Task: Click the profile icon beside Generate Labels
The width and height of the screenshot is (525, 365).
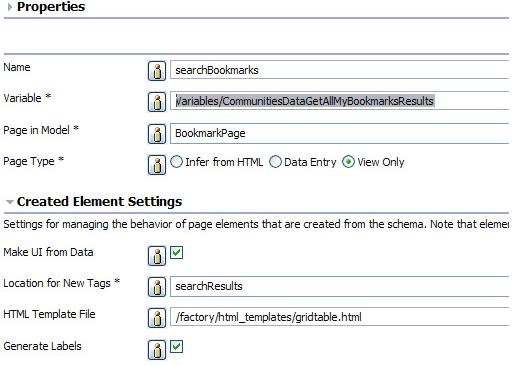Action: tap(157, 350)
